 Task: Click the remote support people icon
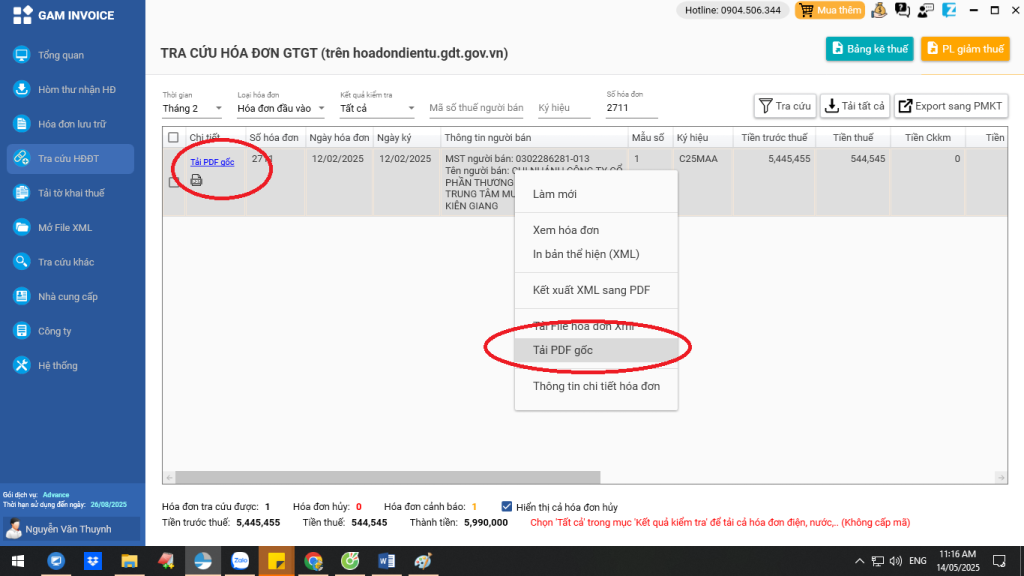(925, 10)
